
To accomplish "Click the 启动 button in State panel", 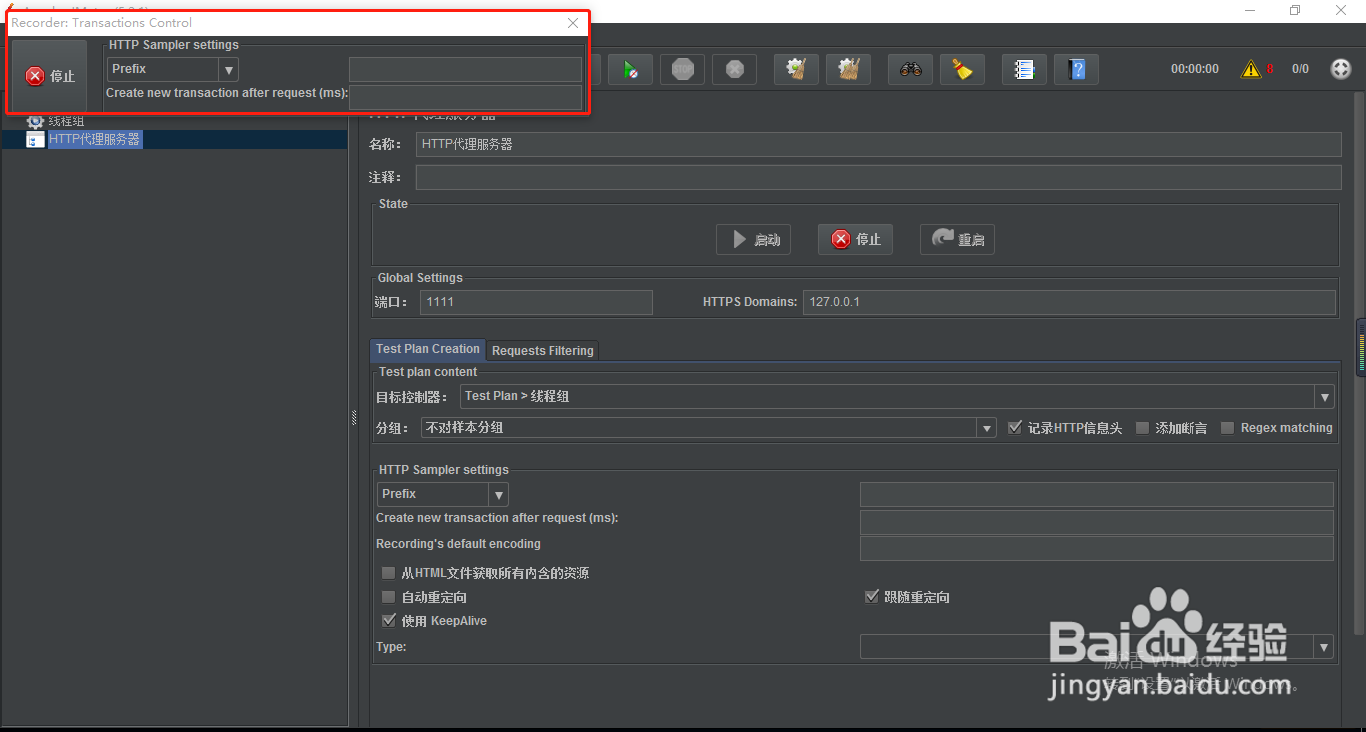I will tap(754, 240).
